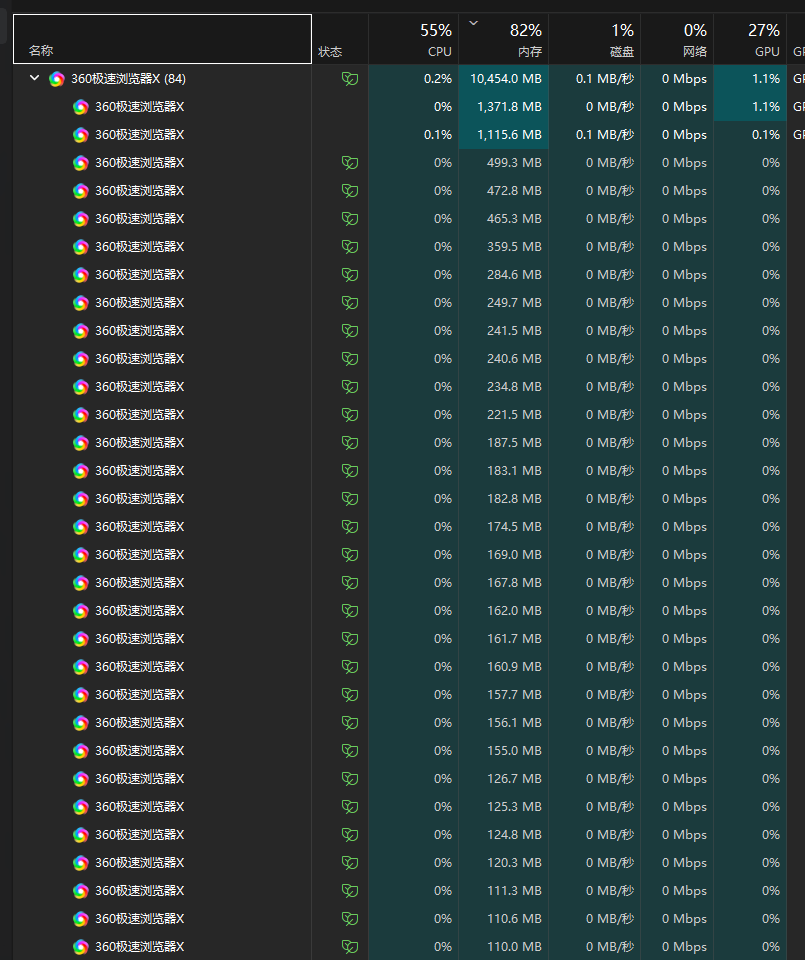Viewport: 805px width, 960px height.
Task: Sort by the 82% 内存 column header
Action: [503, 39]
